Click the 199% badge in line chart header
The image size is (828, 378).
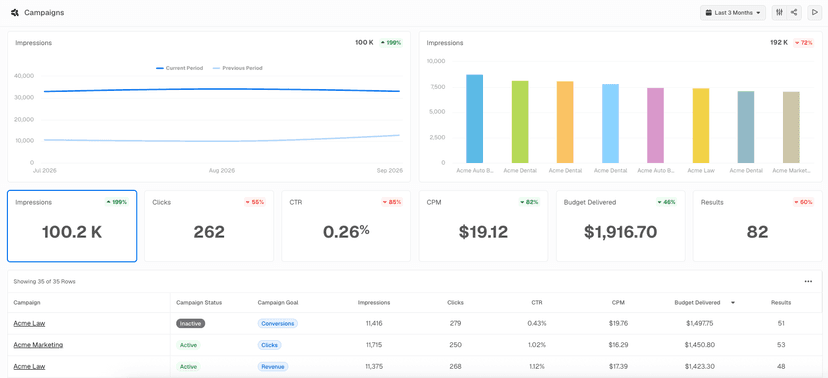(x=391, y=43)
